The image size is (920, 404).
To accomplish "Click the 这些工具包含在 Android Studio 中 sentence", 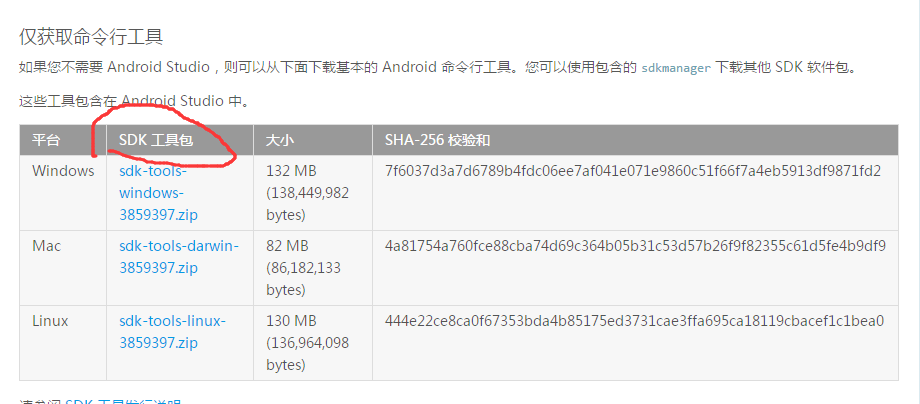I will (x=134, y=101).
